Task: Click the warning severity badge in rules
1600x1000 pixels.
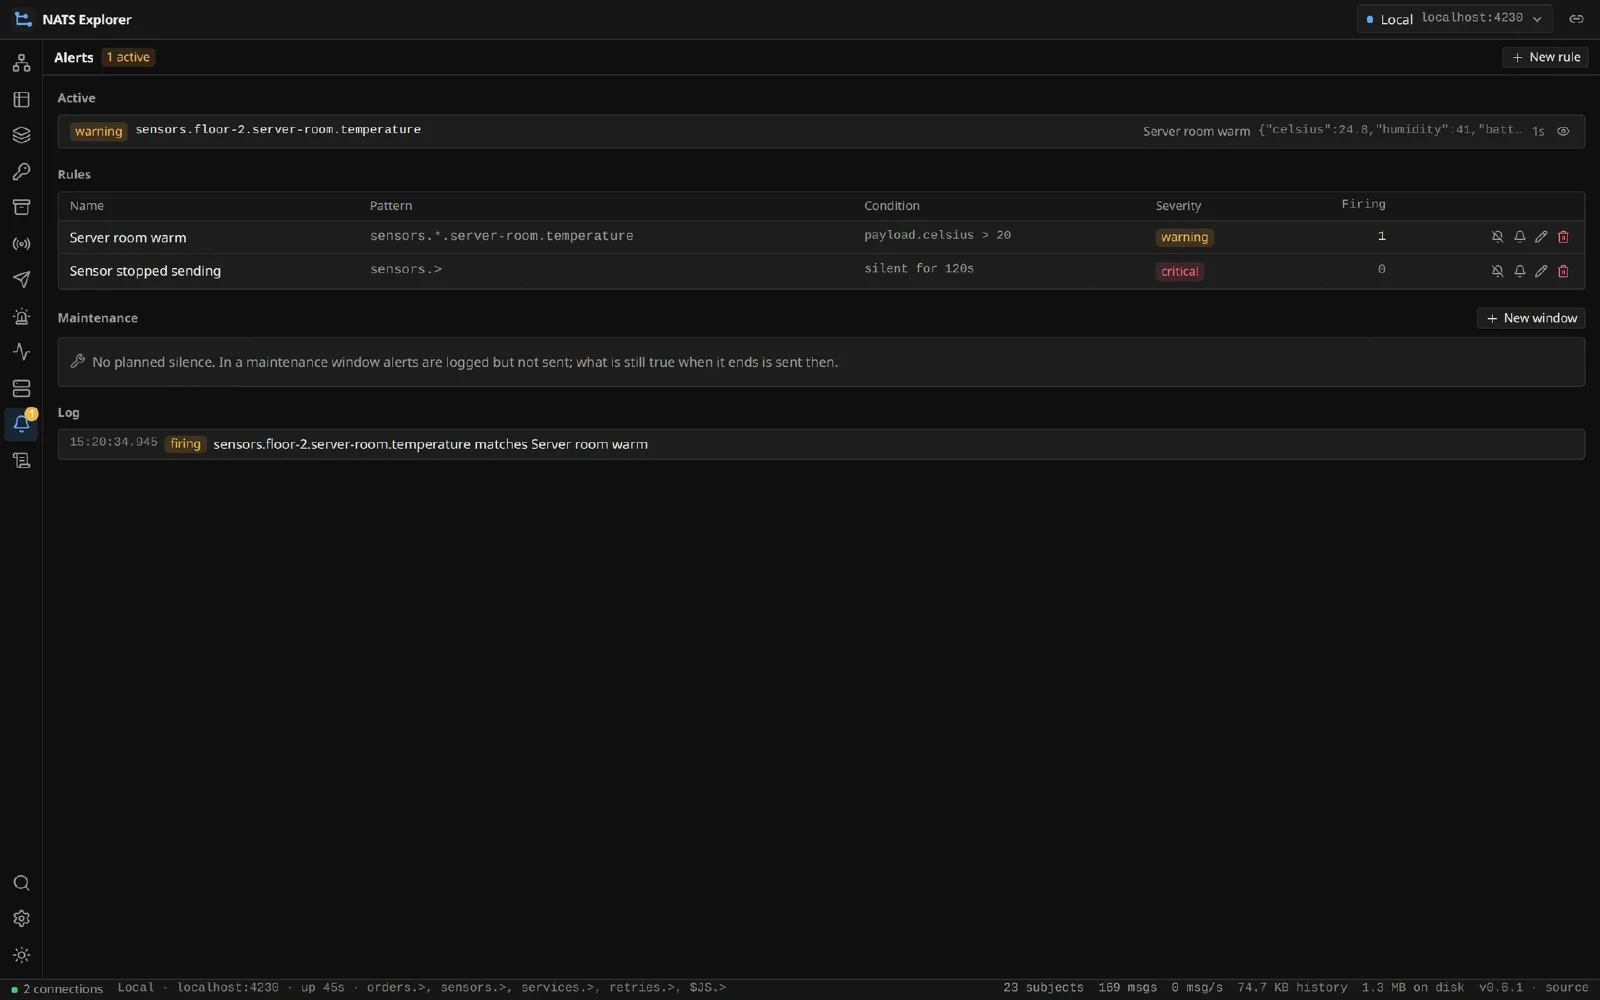Action: (1184, 238)
